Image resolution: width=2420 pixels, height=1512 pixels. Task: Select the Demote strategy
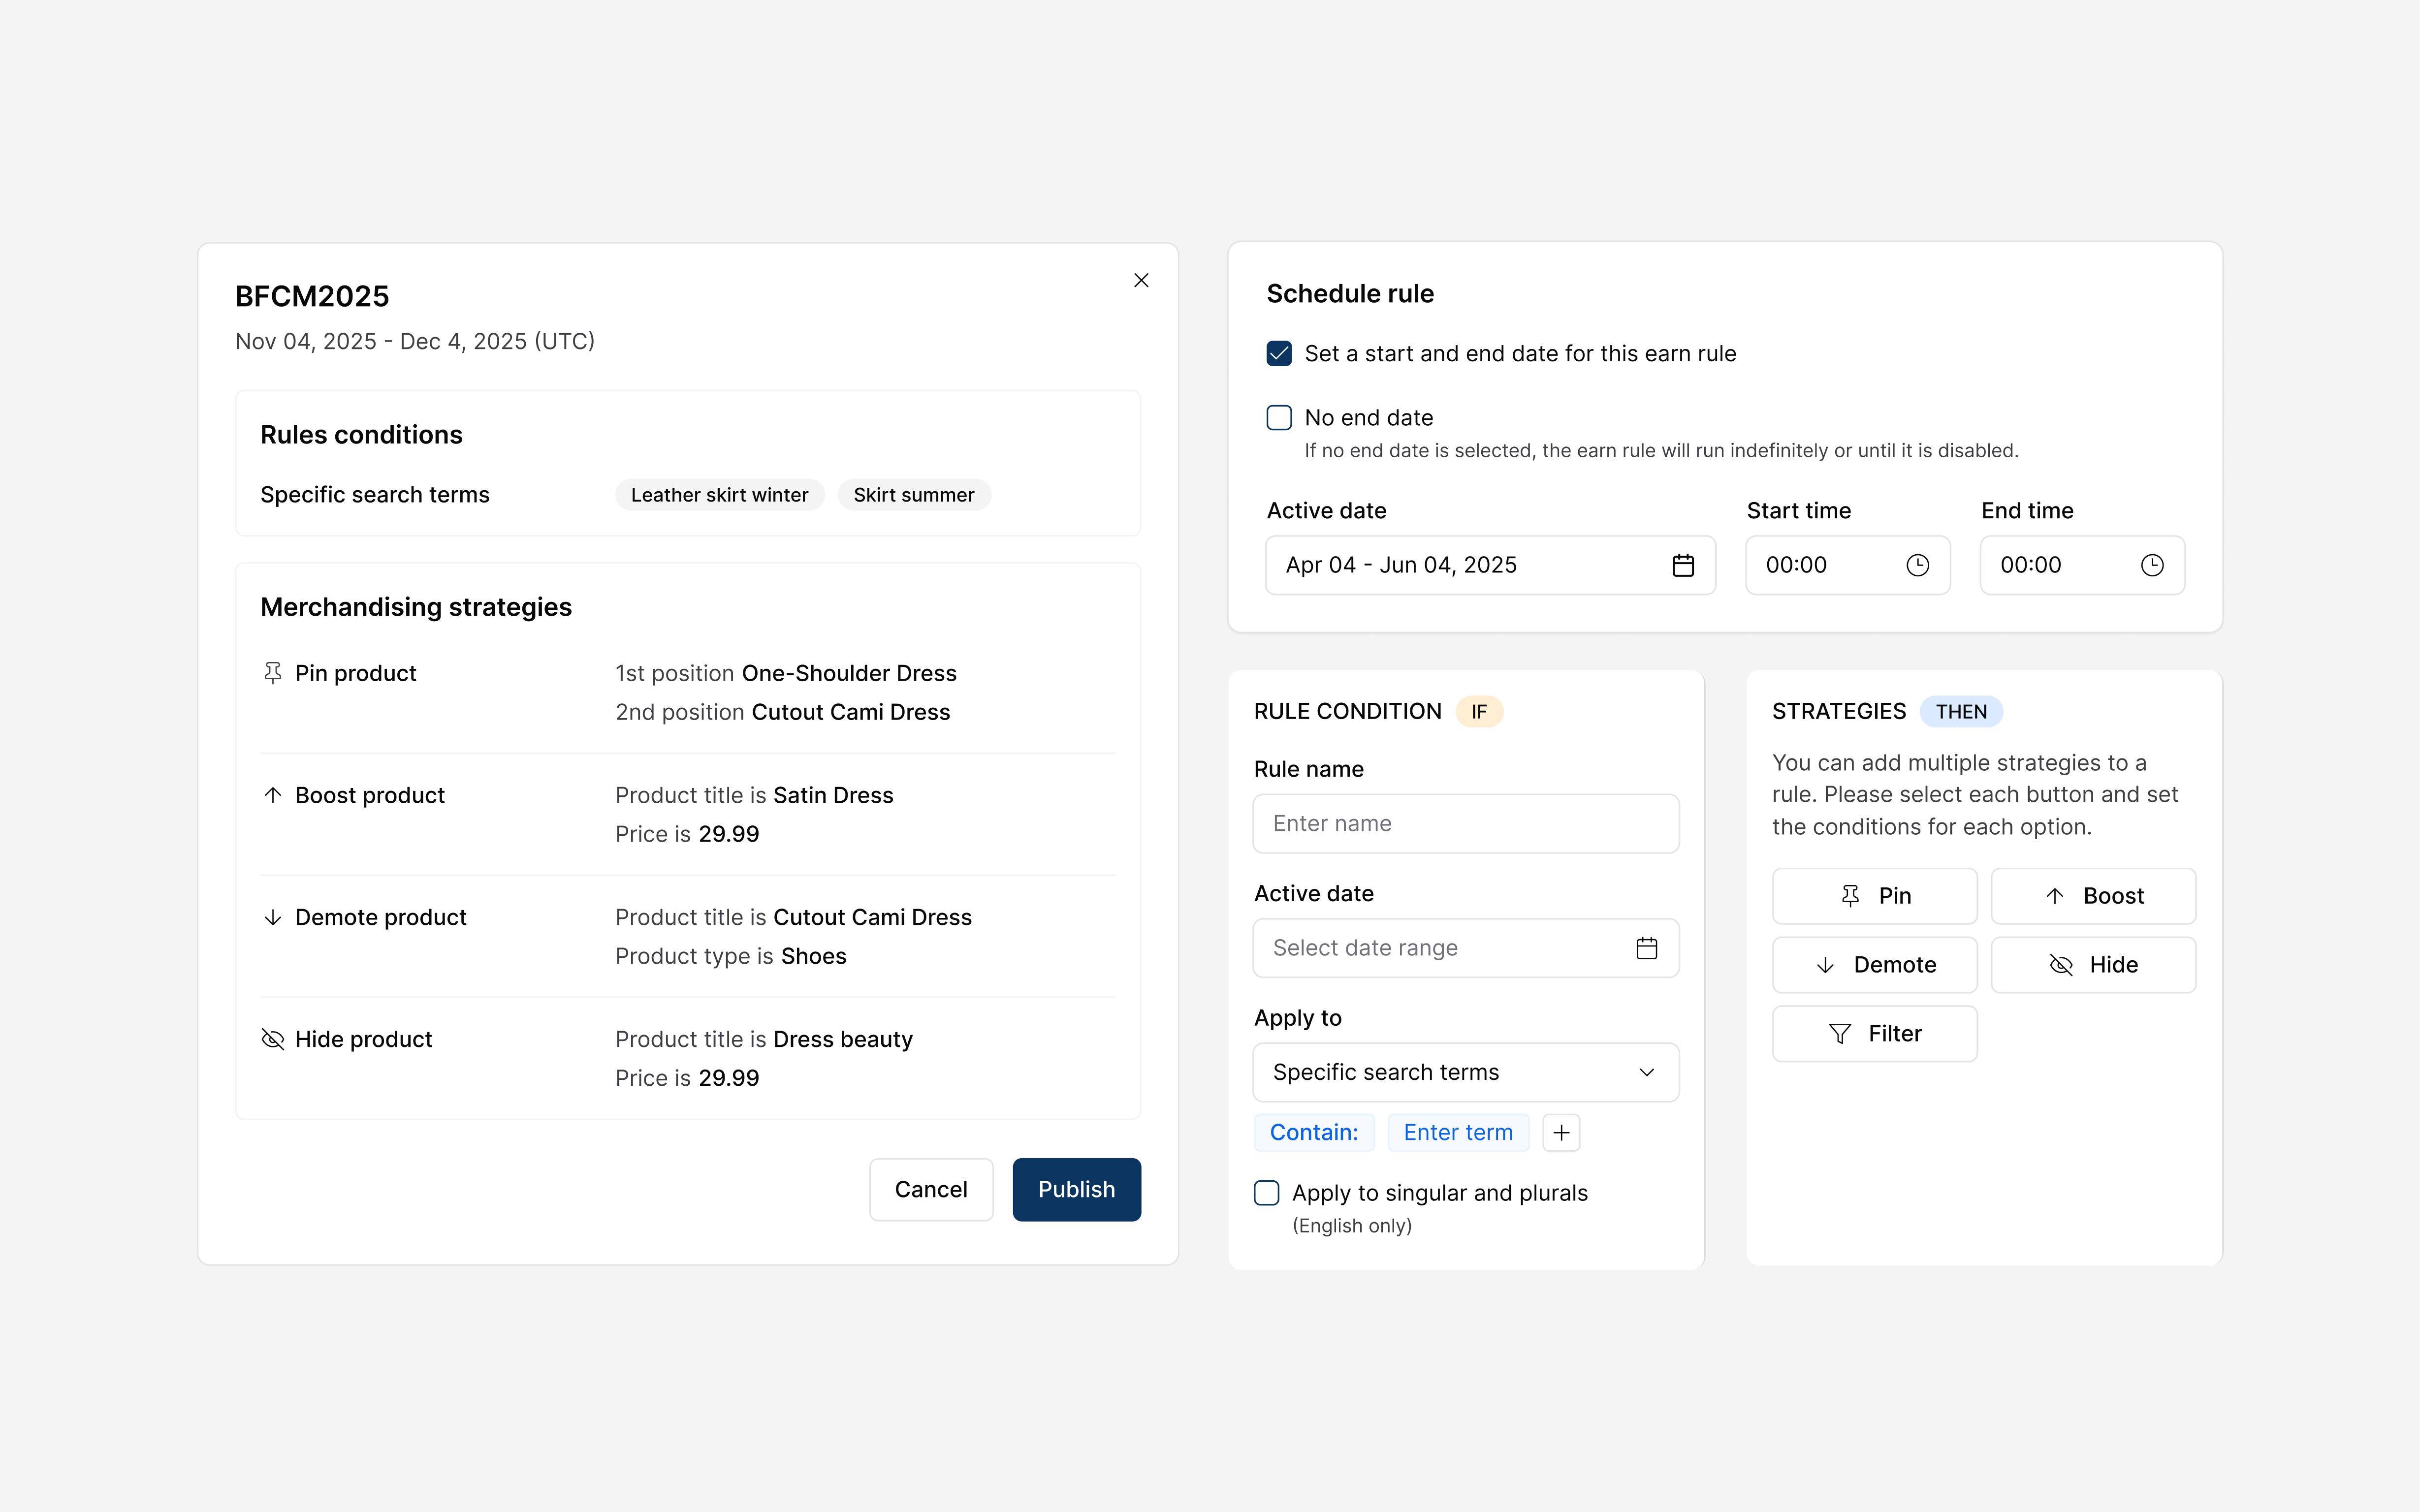pos(1874,964)
